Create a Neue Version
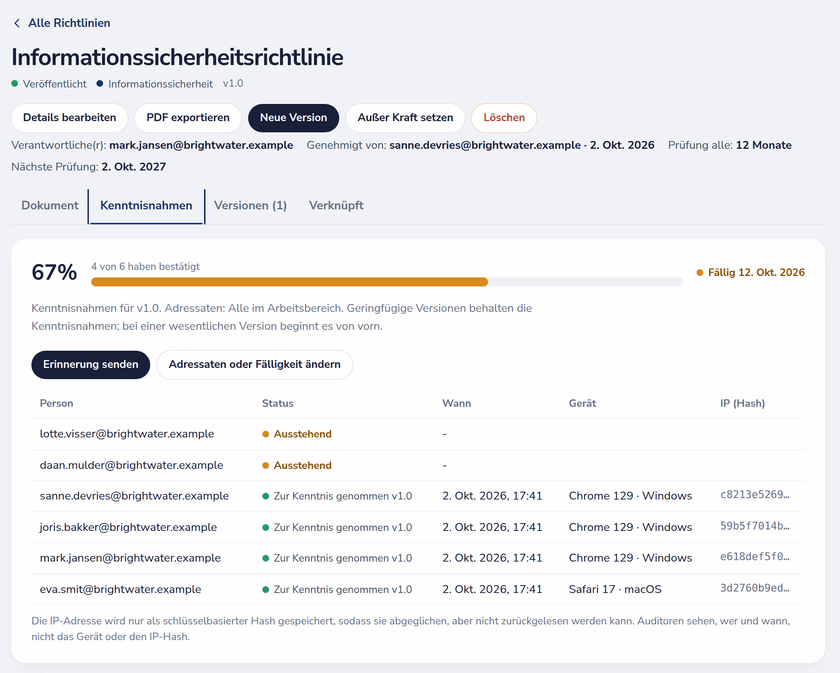 (294, 118)
